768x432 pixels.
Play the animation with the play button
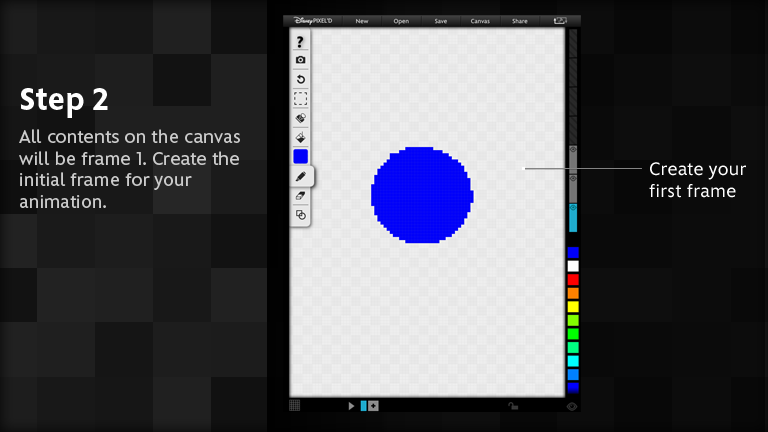tap(351, 406)
